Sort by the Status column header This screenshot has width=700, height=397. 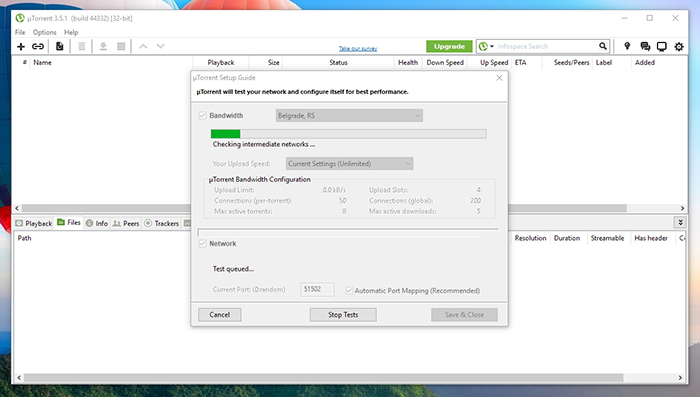tap(338, 63)
